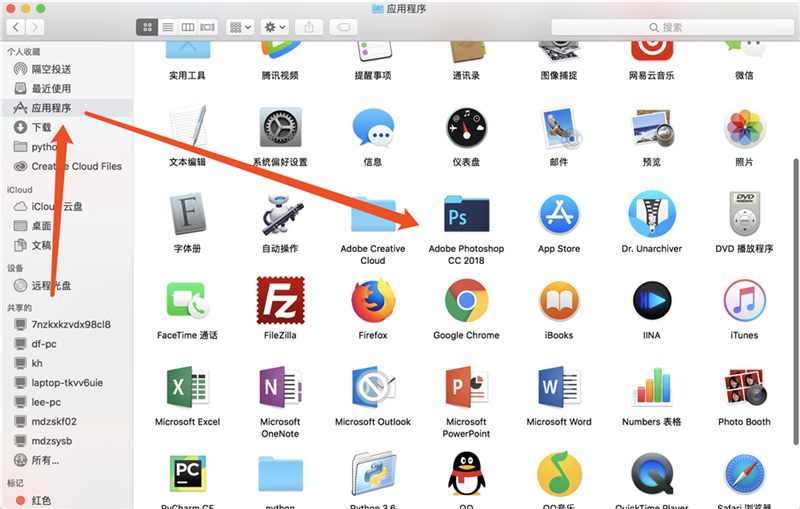The height and width of the screenshot is (509, 800).
Task: Open the gear action menu dropdown
Action: point(274,27)
